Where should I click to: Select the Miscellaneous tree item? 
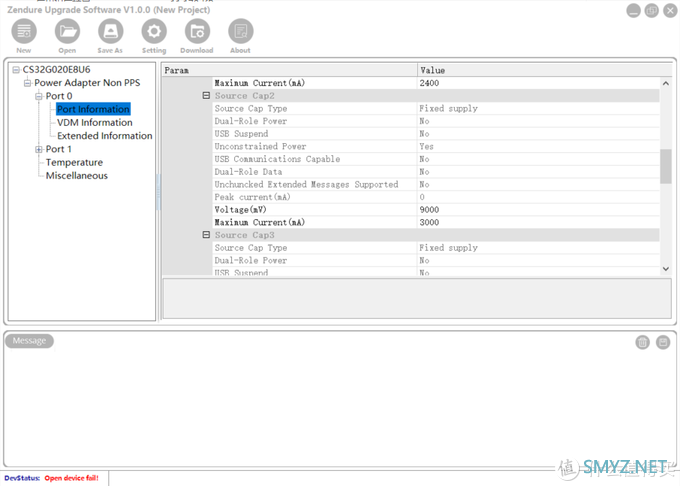pos(77,176)
